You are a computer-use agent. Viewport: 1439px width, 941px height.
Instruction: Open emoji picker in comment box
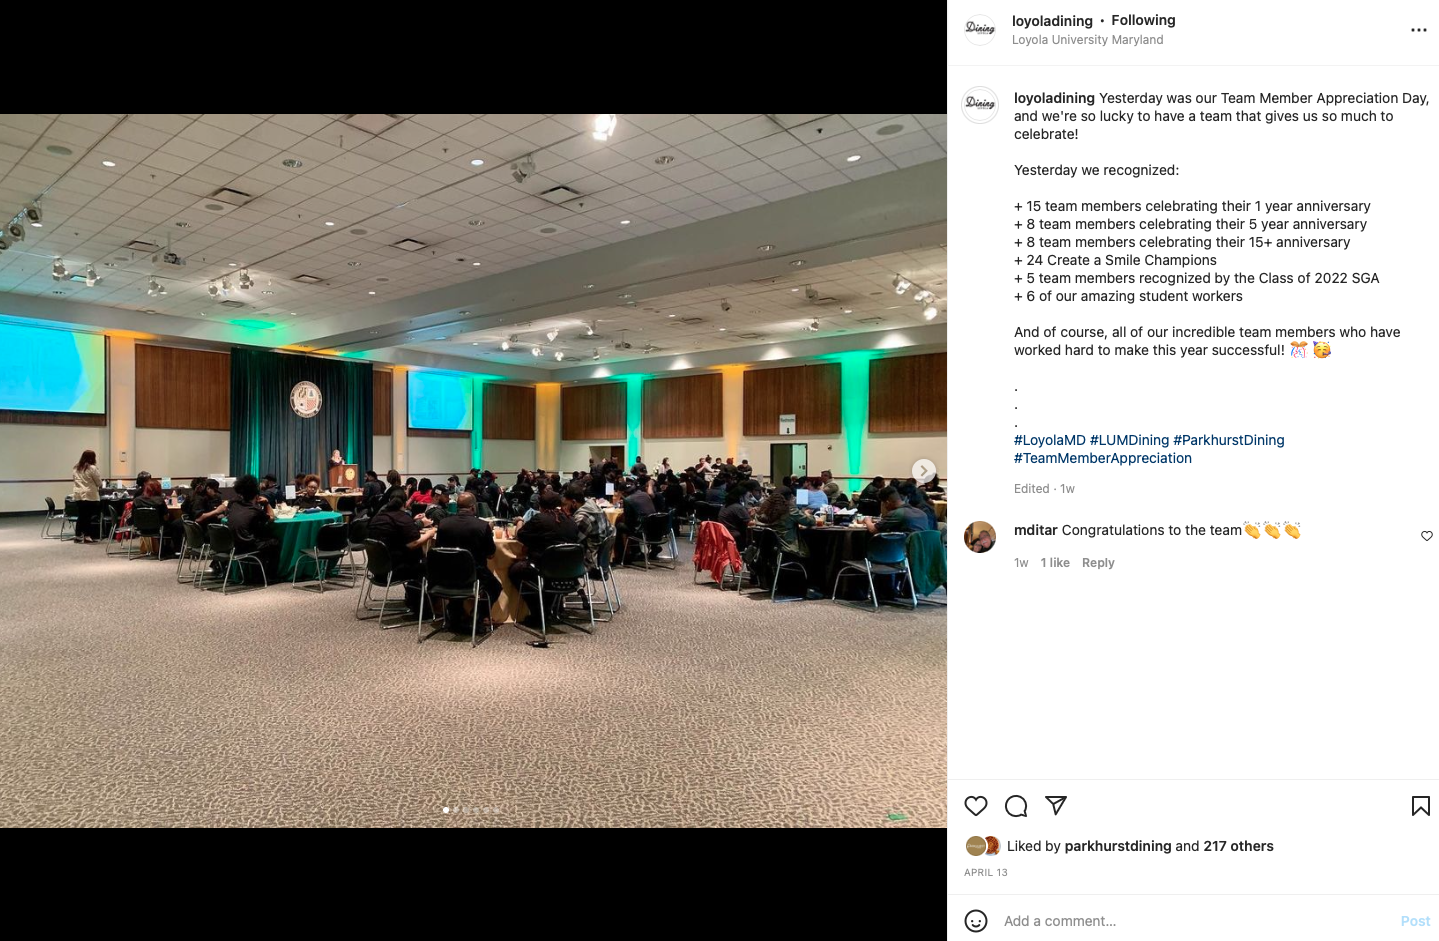(x=976, y=921)
